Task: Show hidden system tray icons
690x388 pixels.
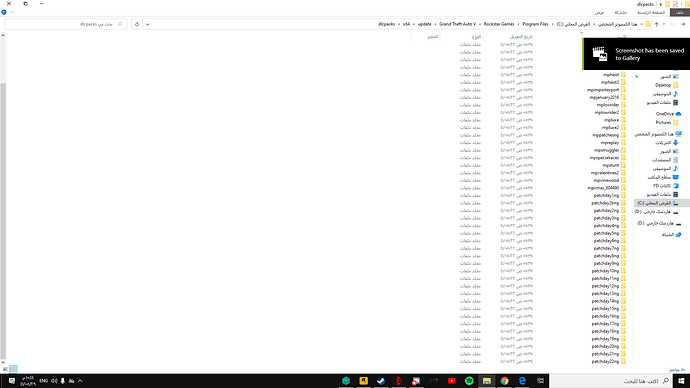Action: pos(80,381)
